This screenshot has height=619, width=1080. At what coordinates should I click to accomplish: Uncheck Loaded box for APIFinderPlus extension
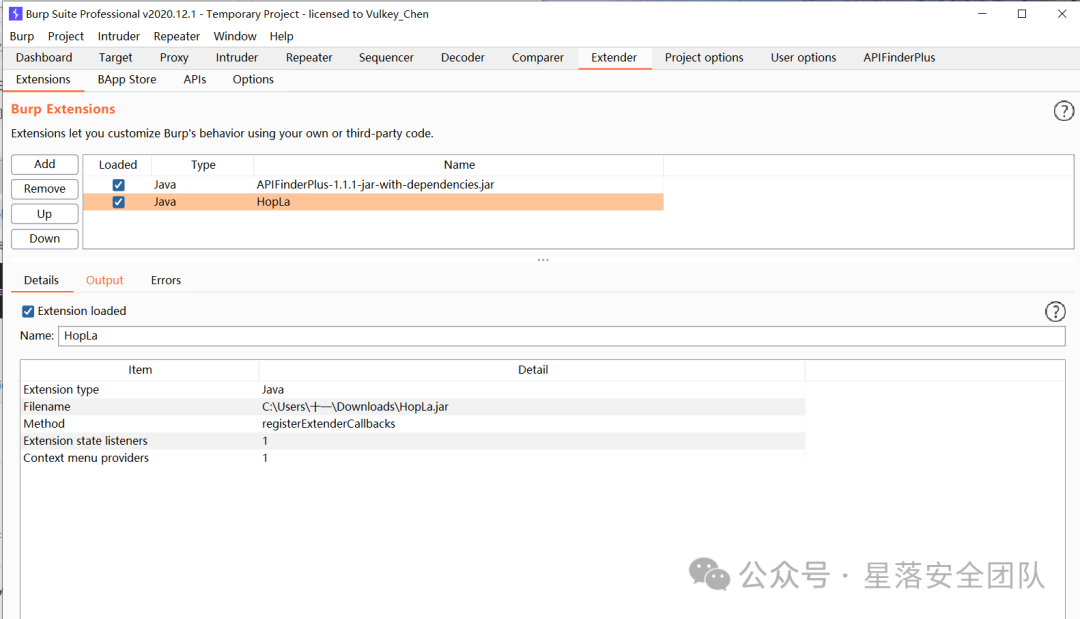[118, 185]
